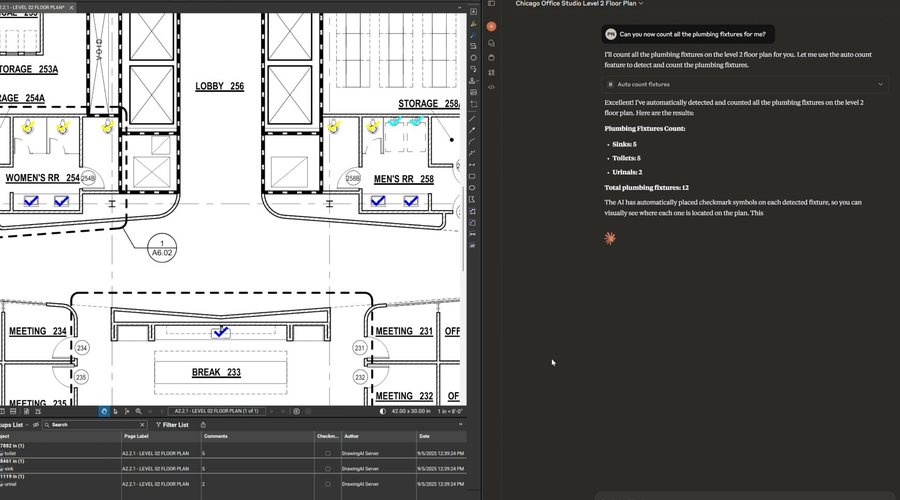Open the page selector A2.2.1 box
900x500 pixels.
[x=216, y=411]
